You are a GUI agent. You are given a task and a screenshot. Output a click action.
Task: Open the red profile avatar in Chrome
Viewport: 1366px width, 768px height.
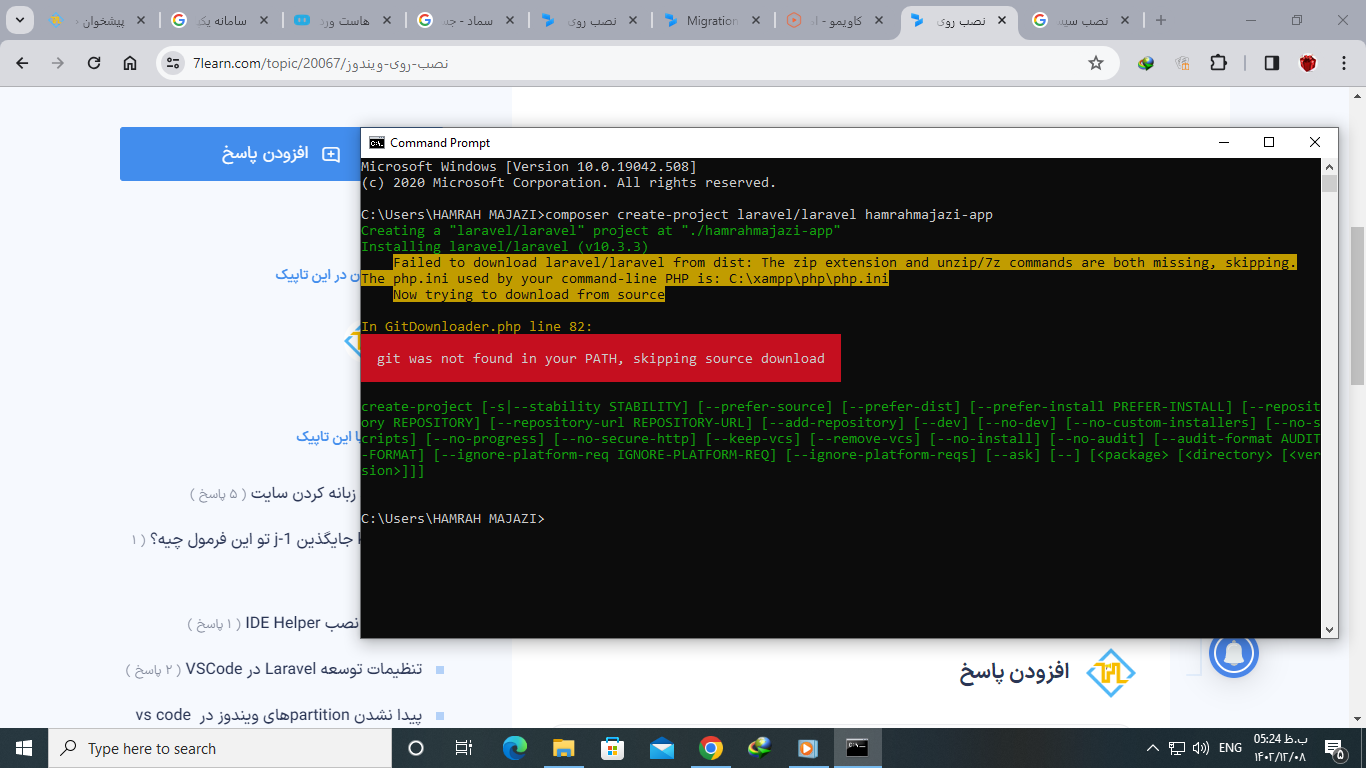pyautogui.click(x=1308, y=63)
